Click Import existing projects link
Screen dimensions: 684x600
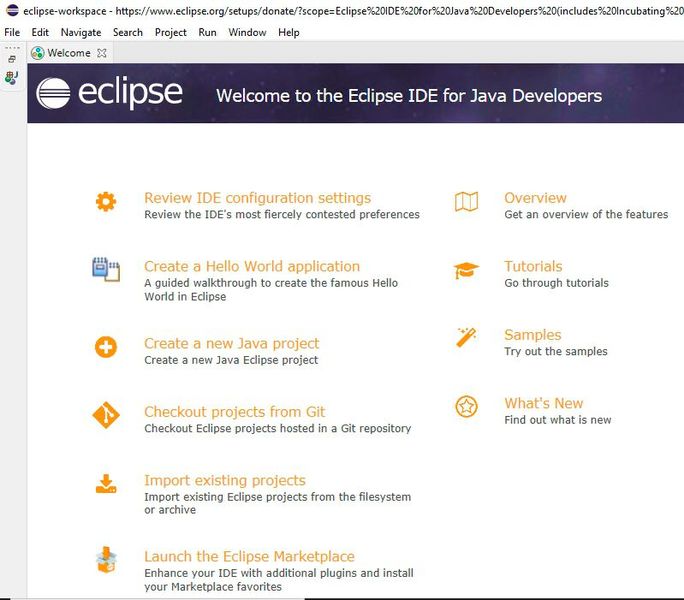click(x=225, y=480)
